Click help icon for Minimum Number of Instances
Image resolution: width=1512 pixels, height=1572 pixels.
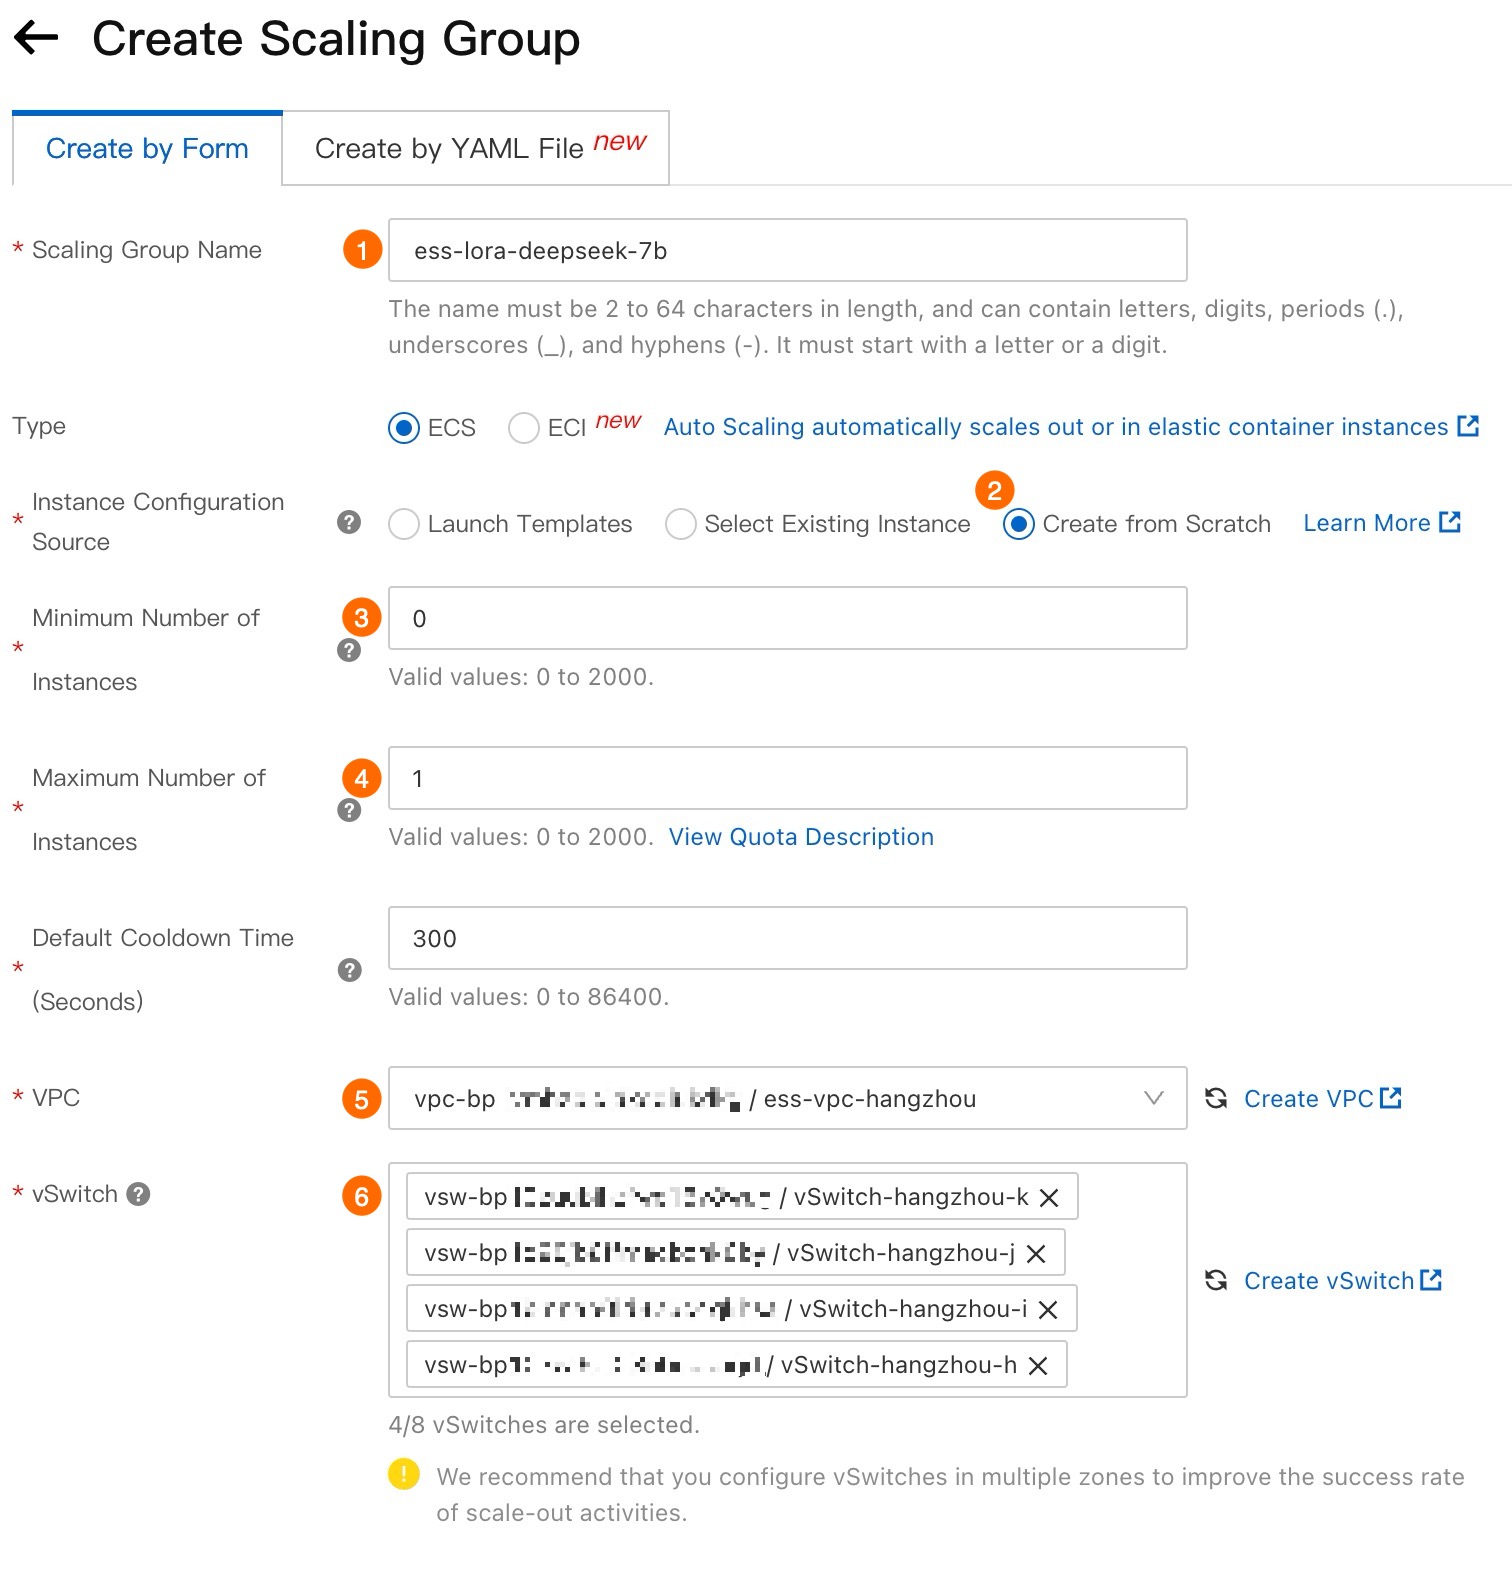tap(349, 650)
